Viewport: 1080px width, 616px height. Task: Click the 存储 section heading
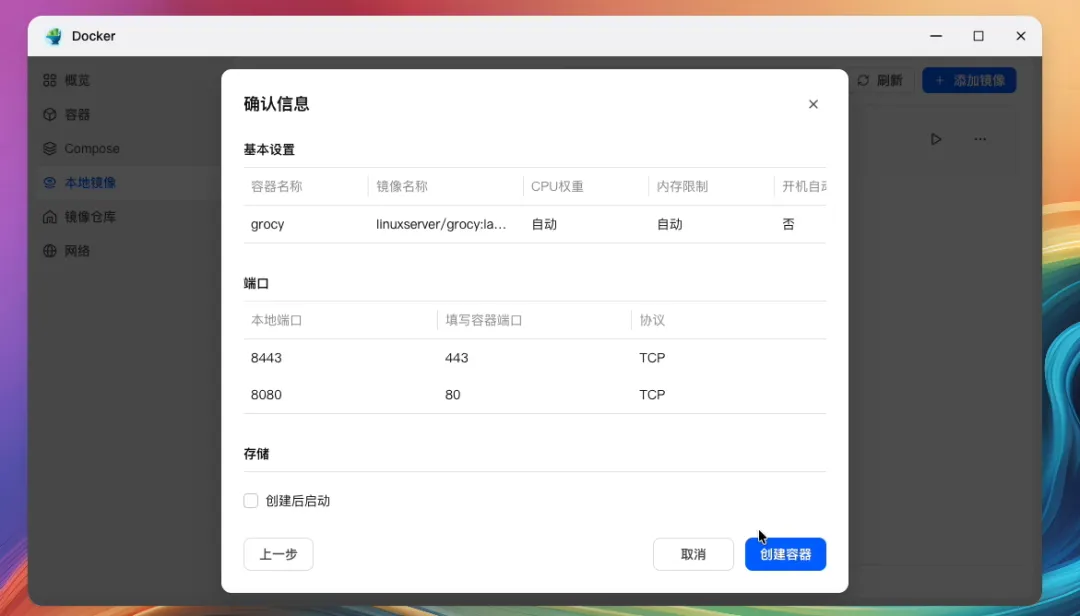pyautogui.click(x=256, y=453)
